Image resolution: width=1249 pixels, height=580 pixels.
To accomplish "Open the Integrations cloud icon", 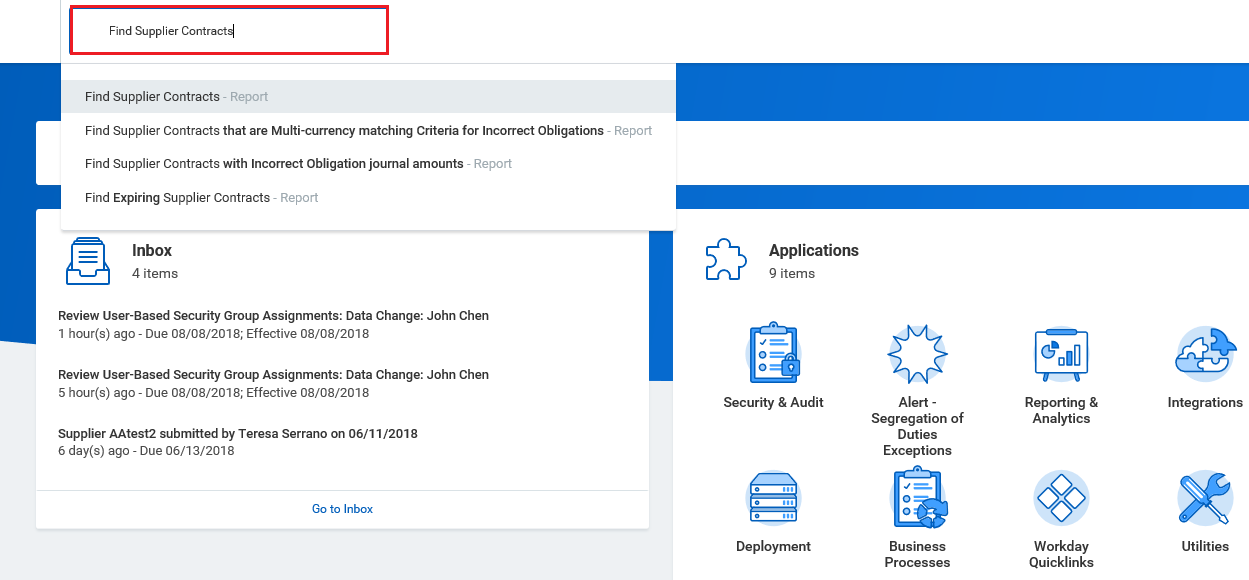I will 1204,354.
